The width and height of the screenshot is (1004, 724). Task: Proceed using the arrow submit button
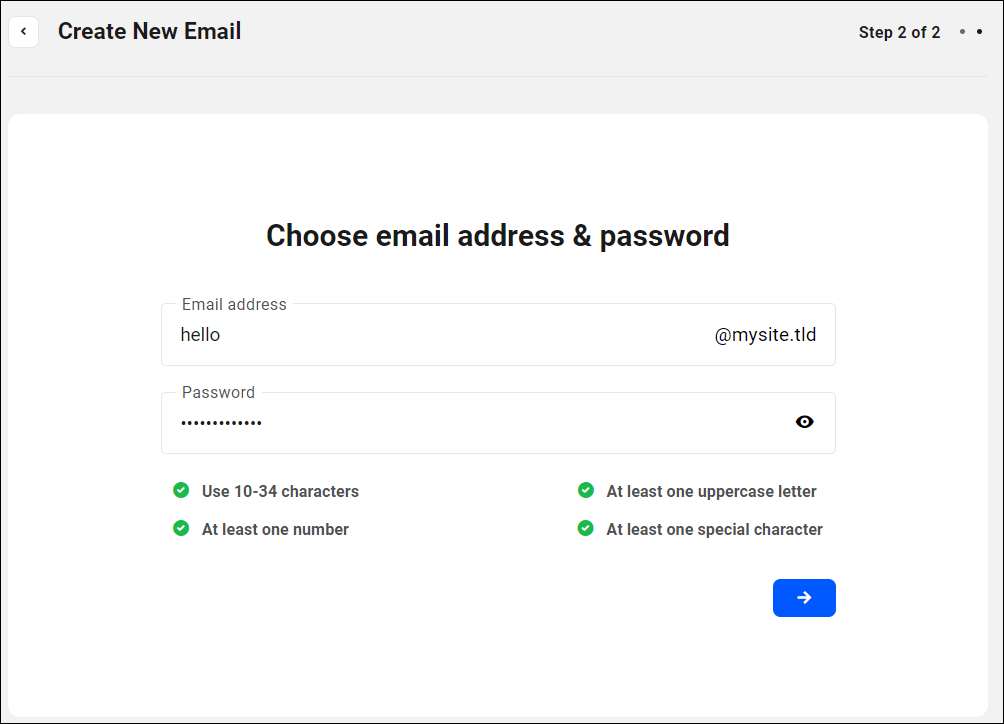click(x=804, y=597)
